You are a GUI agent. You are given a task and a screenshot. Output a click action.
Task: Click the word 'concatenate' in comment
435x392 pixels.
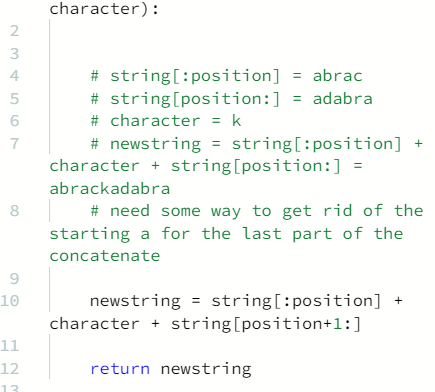[x=105, y=256]
